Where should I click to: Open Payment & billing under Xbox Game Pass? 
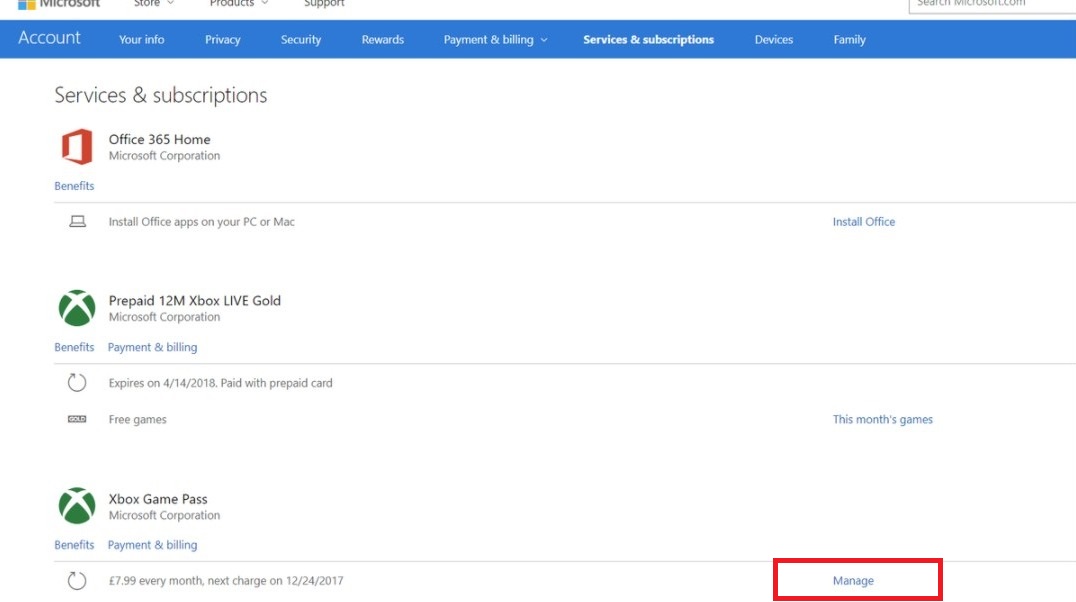(x=152, y=545)
